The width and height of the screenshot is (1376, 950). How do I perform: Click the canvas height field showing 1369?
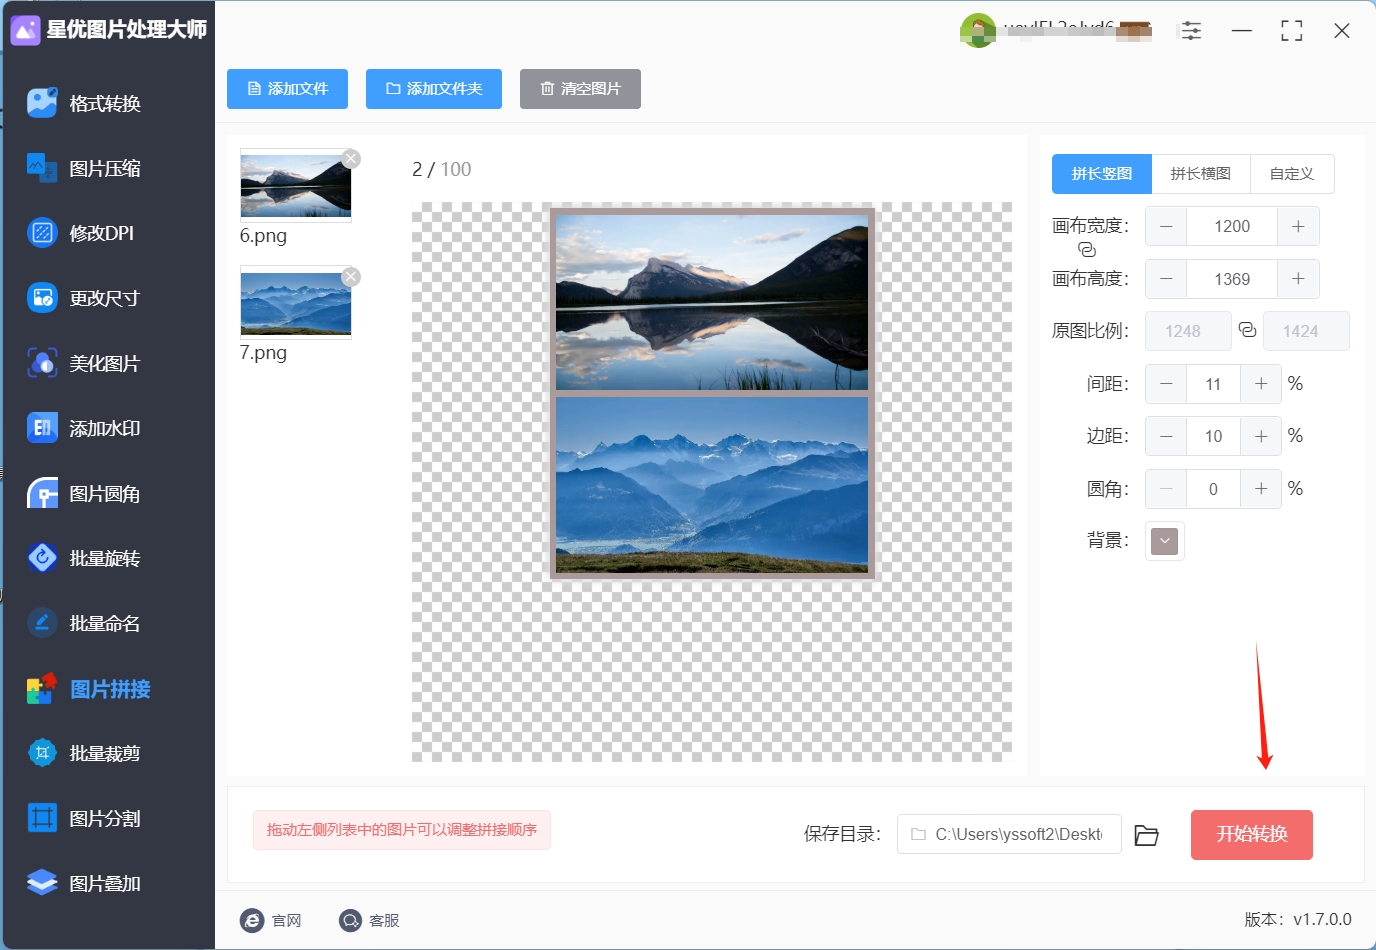(1232, 279)
